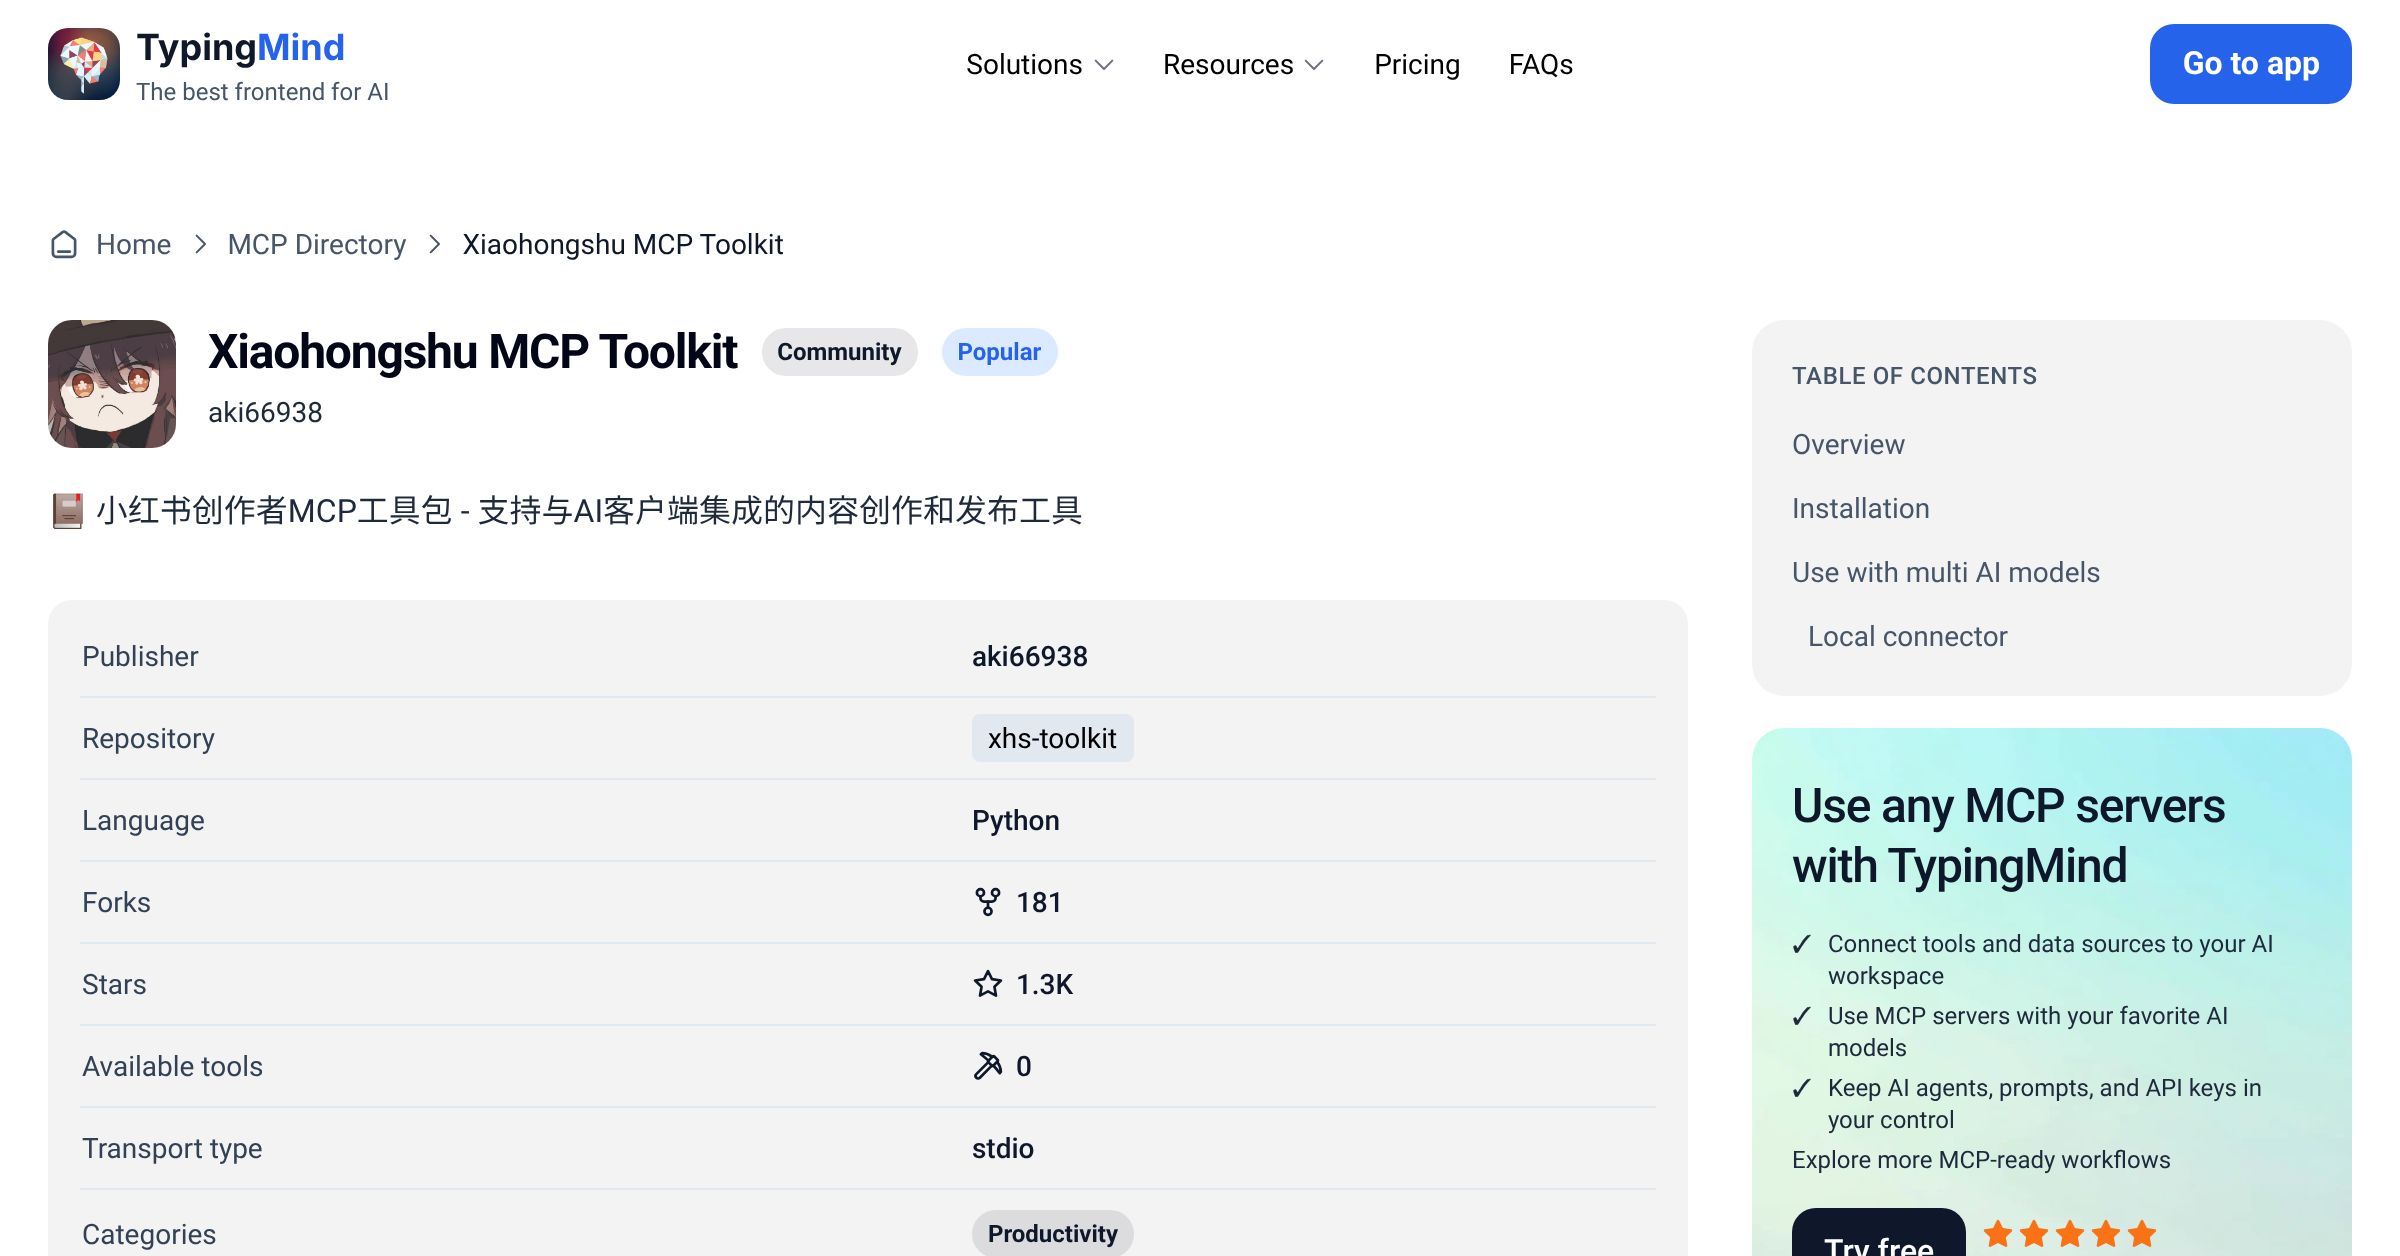Image resolution: width=2400 pixels, height=1256 pixels.
Task: Click the TypingMind brand name text
Action: [240, 47]
